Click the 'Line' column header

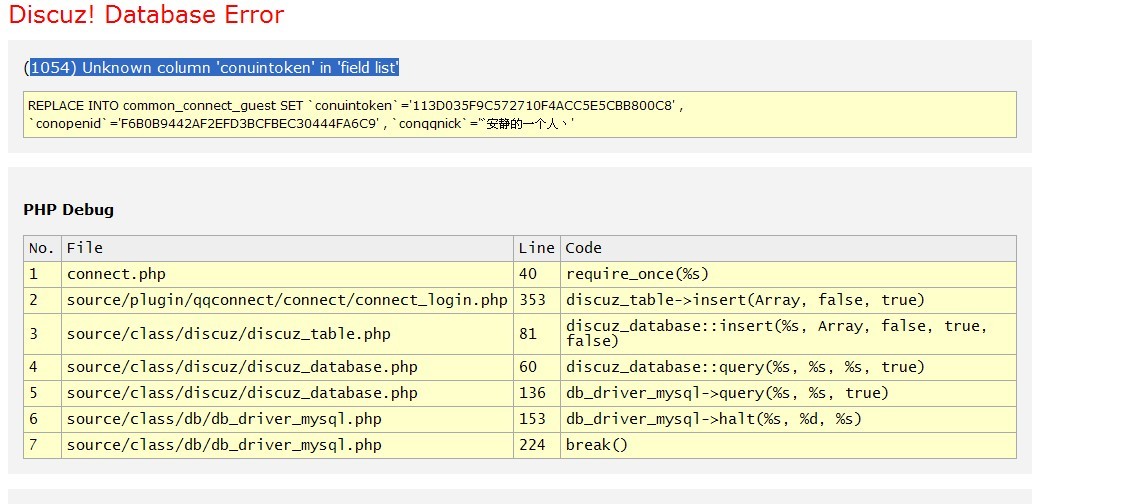pos(536,248)
